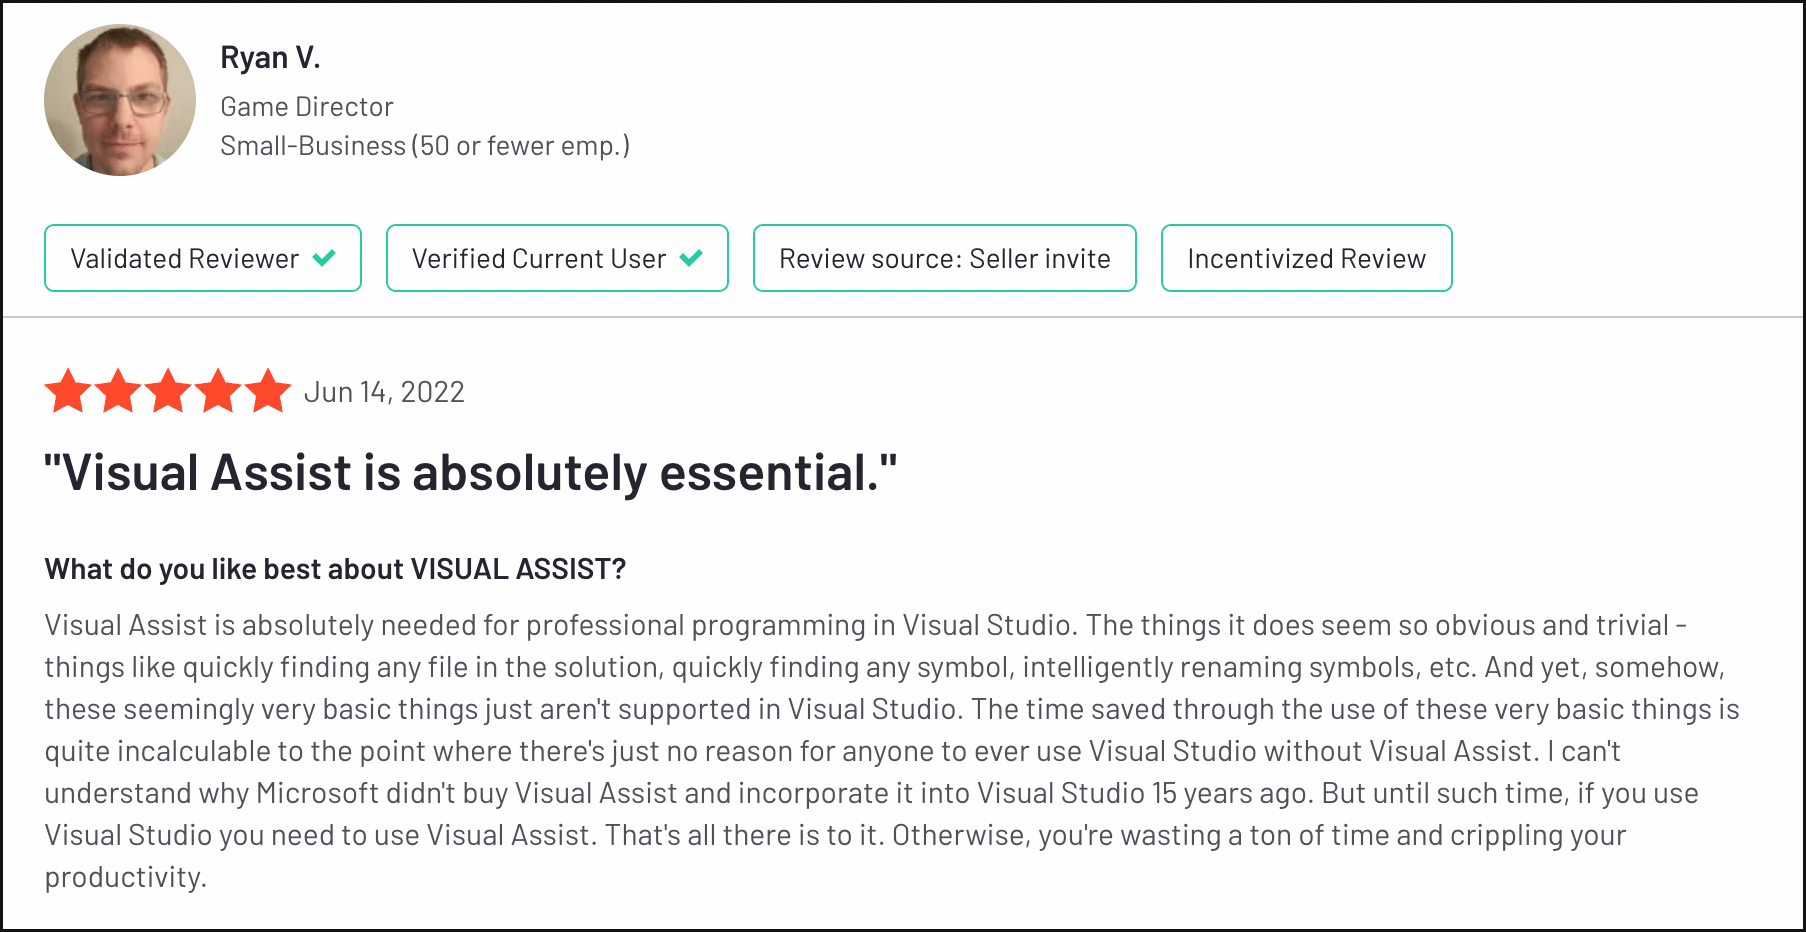Click the Verified Current User checkmark icon
The width and height of the screenshot is (1806, 932).
tap(691, 258)
